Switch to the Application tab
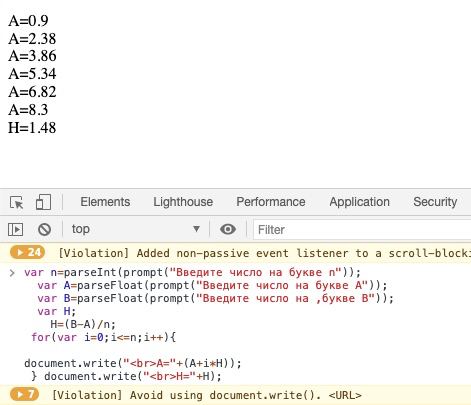This screenshot has height=405, width=471. (359, 202)
